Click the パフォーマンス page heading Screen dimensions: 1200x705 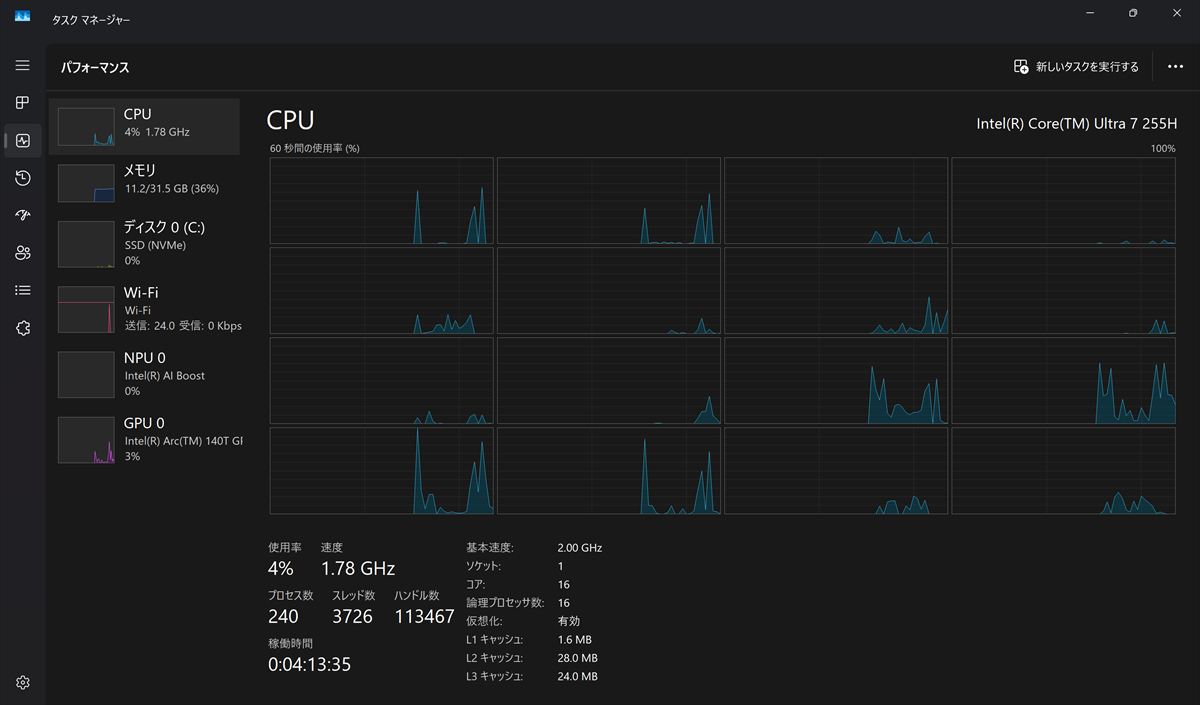95,68
